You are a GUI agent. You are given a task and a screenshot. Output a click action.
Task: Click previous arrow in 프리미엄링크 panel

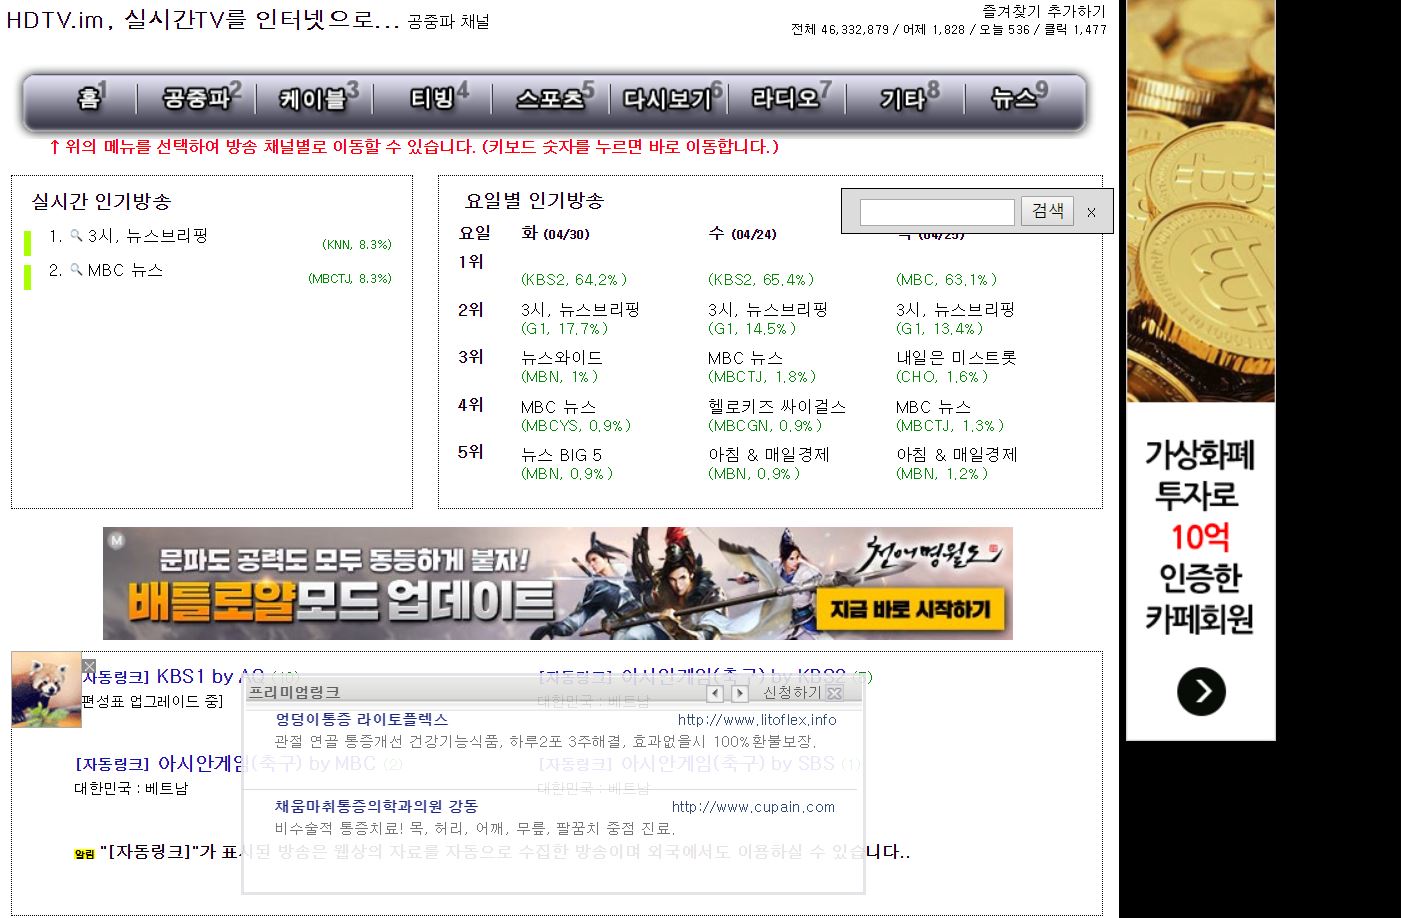(715, 693)
